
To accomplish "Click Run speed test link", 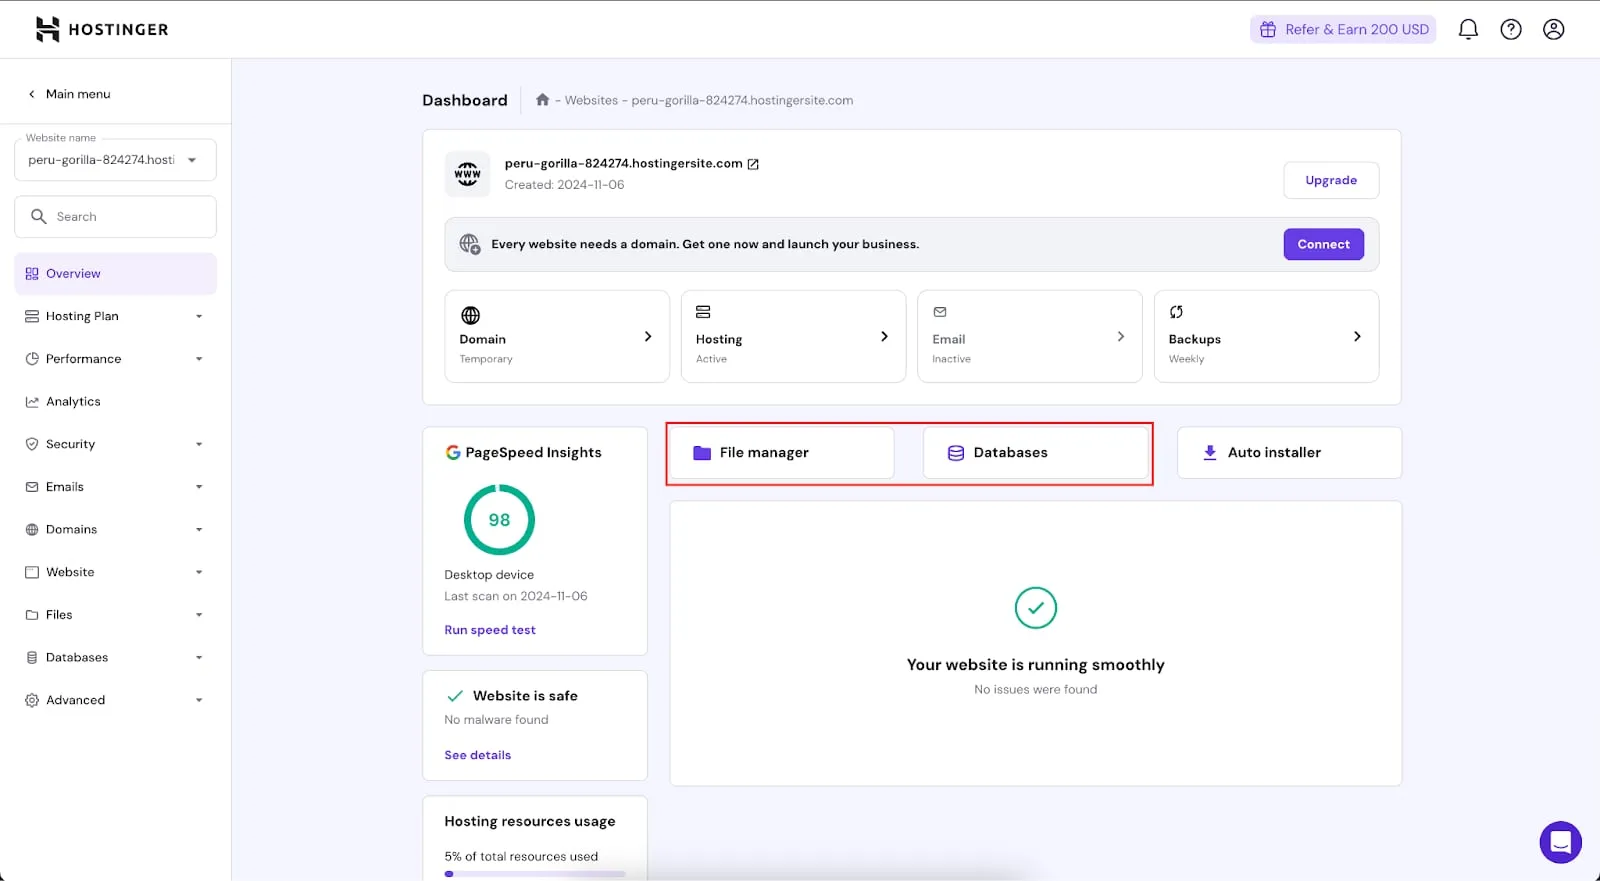I will pyautogui.click(x=490, y=630).
